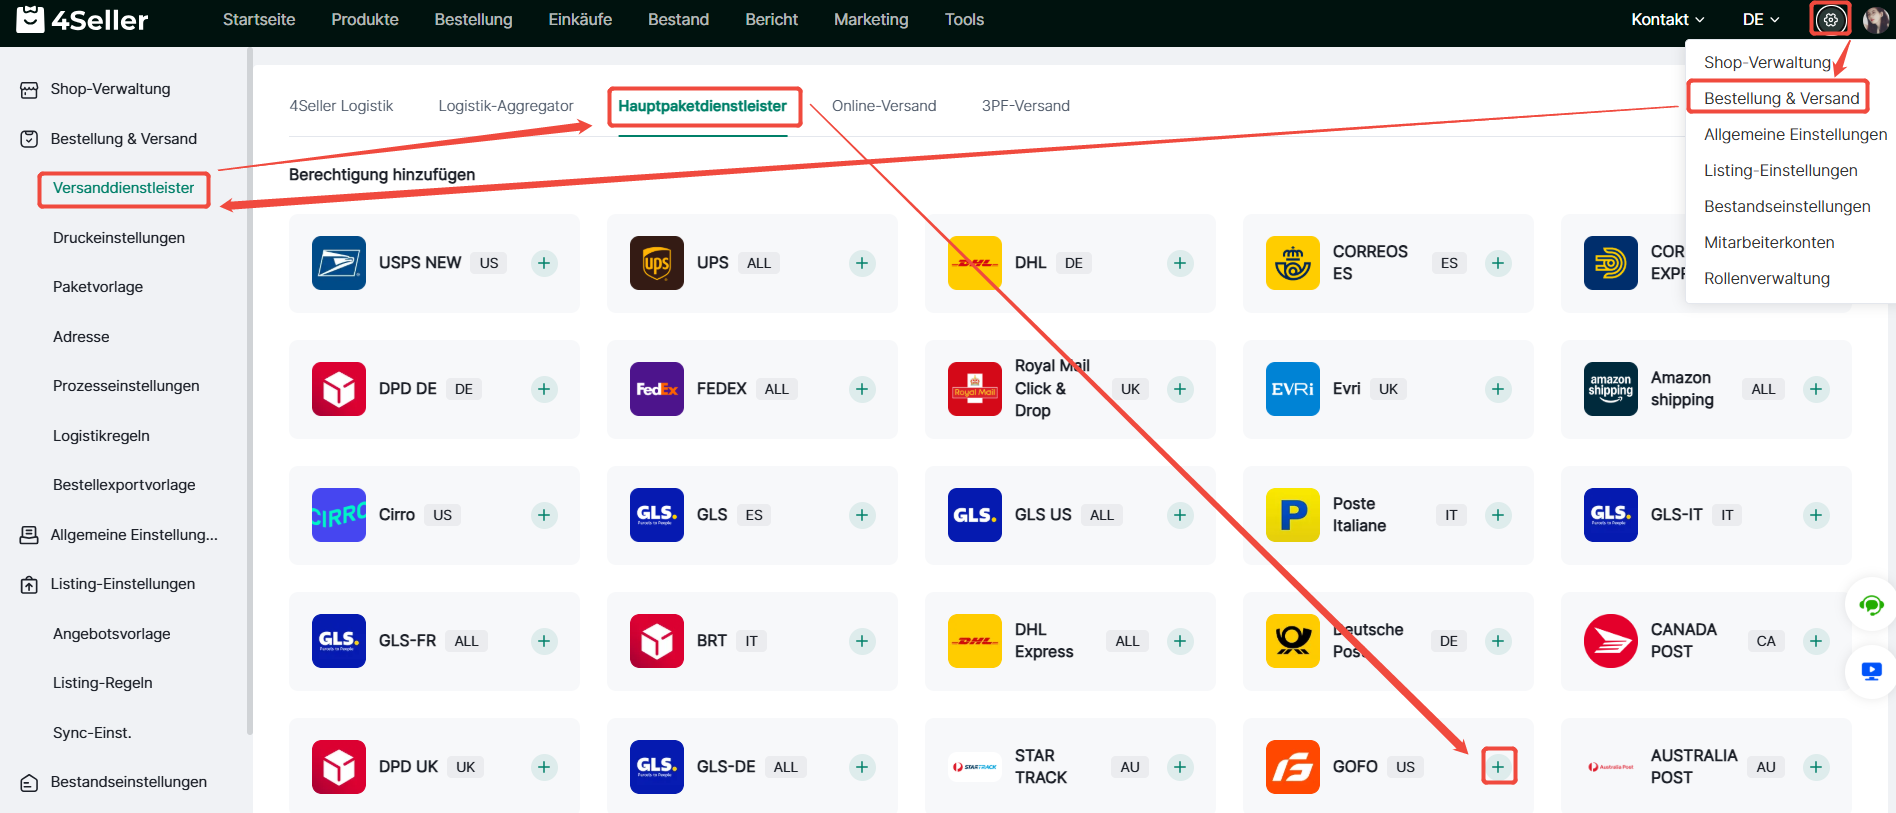
Task: Click the 4Seller logo
Action: coord(82,19)
